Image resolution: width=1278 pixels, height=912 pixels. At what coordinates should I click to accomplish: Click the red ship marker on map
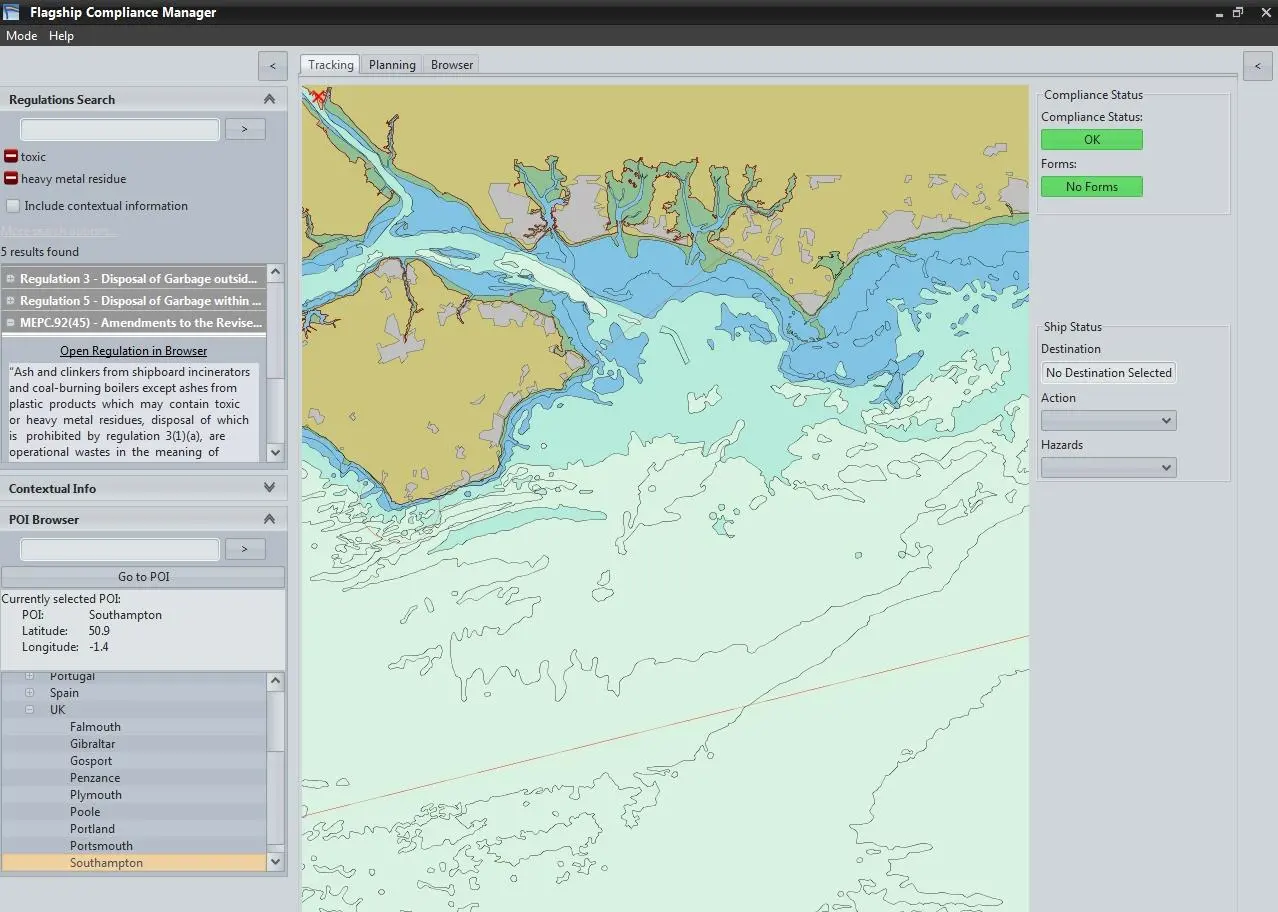click(x=319, y=97)
